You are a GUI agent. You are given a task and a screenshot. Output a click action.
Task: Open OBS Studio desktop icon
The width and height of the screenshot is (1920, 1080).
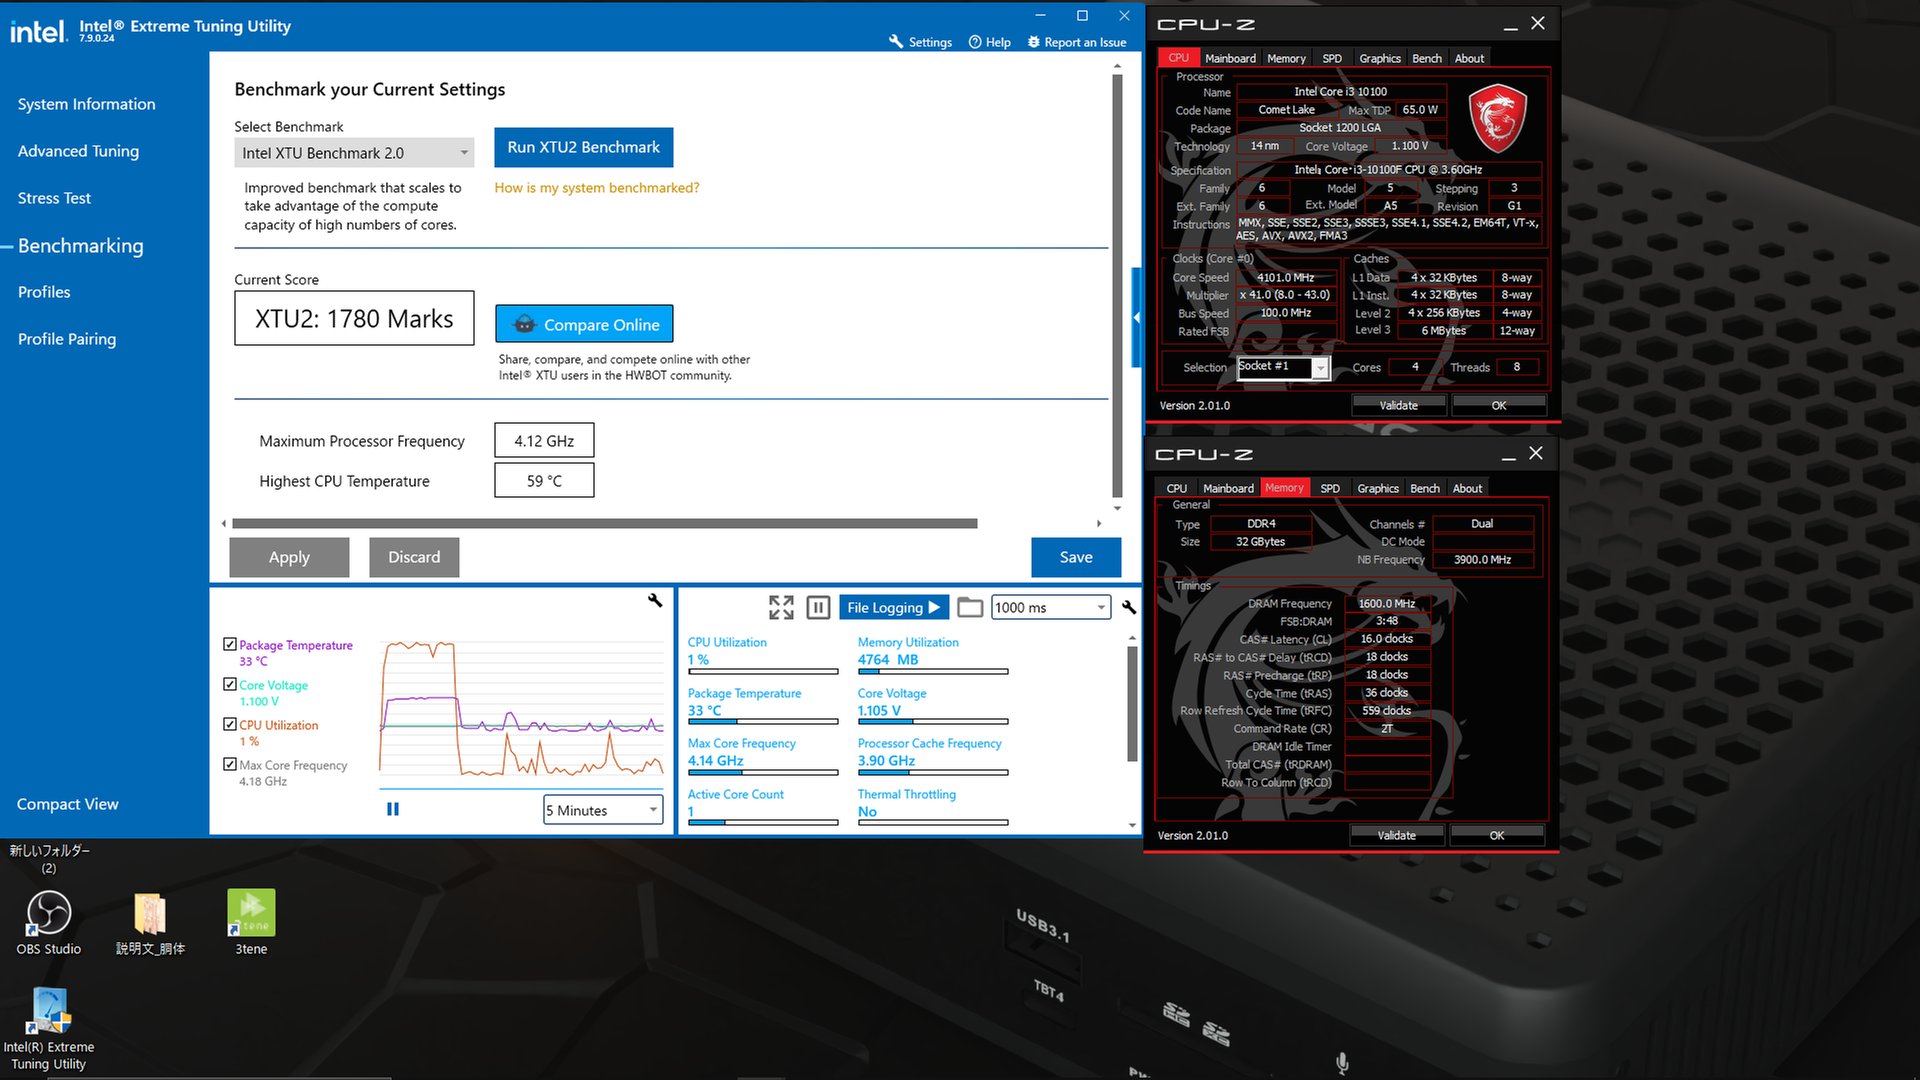point(49,922)
